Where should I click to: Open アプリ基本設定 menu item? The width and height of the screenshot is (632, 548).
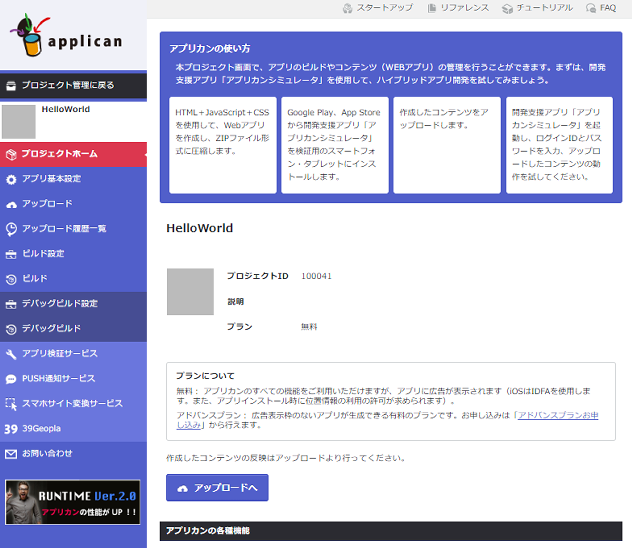point(73,179)
